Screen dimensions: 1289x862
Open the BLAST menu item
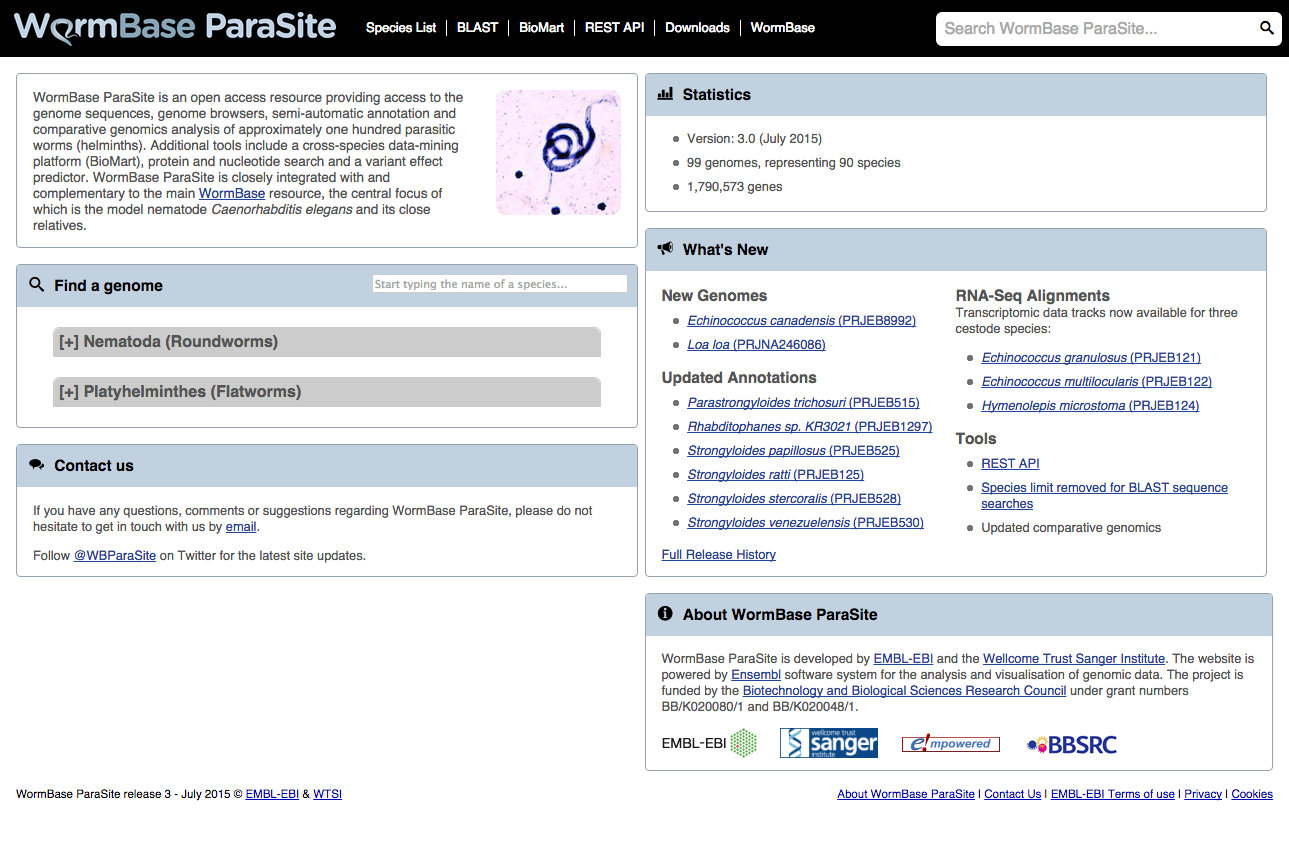[x=477, y=27]
